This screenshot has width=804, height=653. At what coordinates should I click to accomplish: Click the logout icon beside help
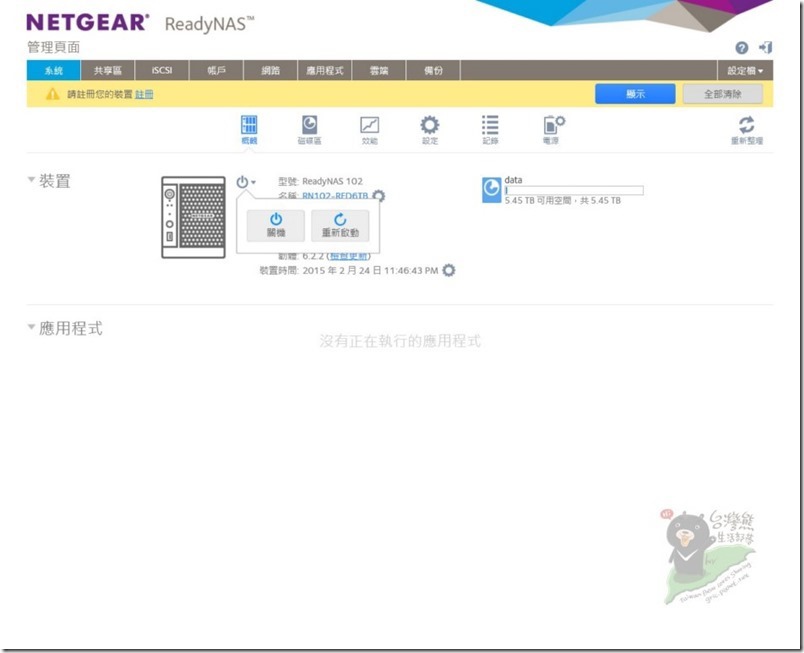pyautogui.click(x=766, y=48)
